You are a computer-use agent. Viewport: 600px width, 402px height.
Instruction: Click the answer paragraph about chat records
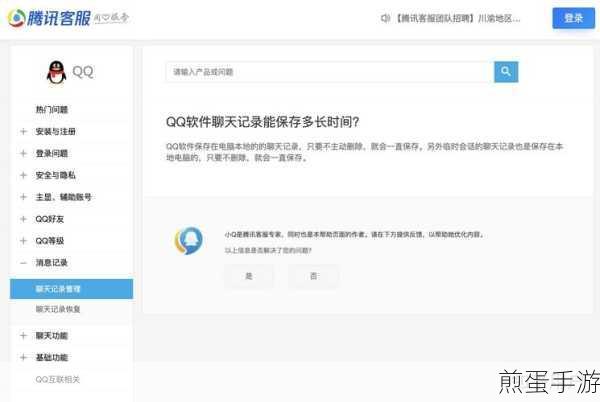tap(364, 152)
